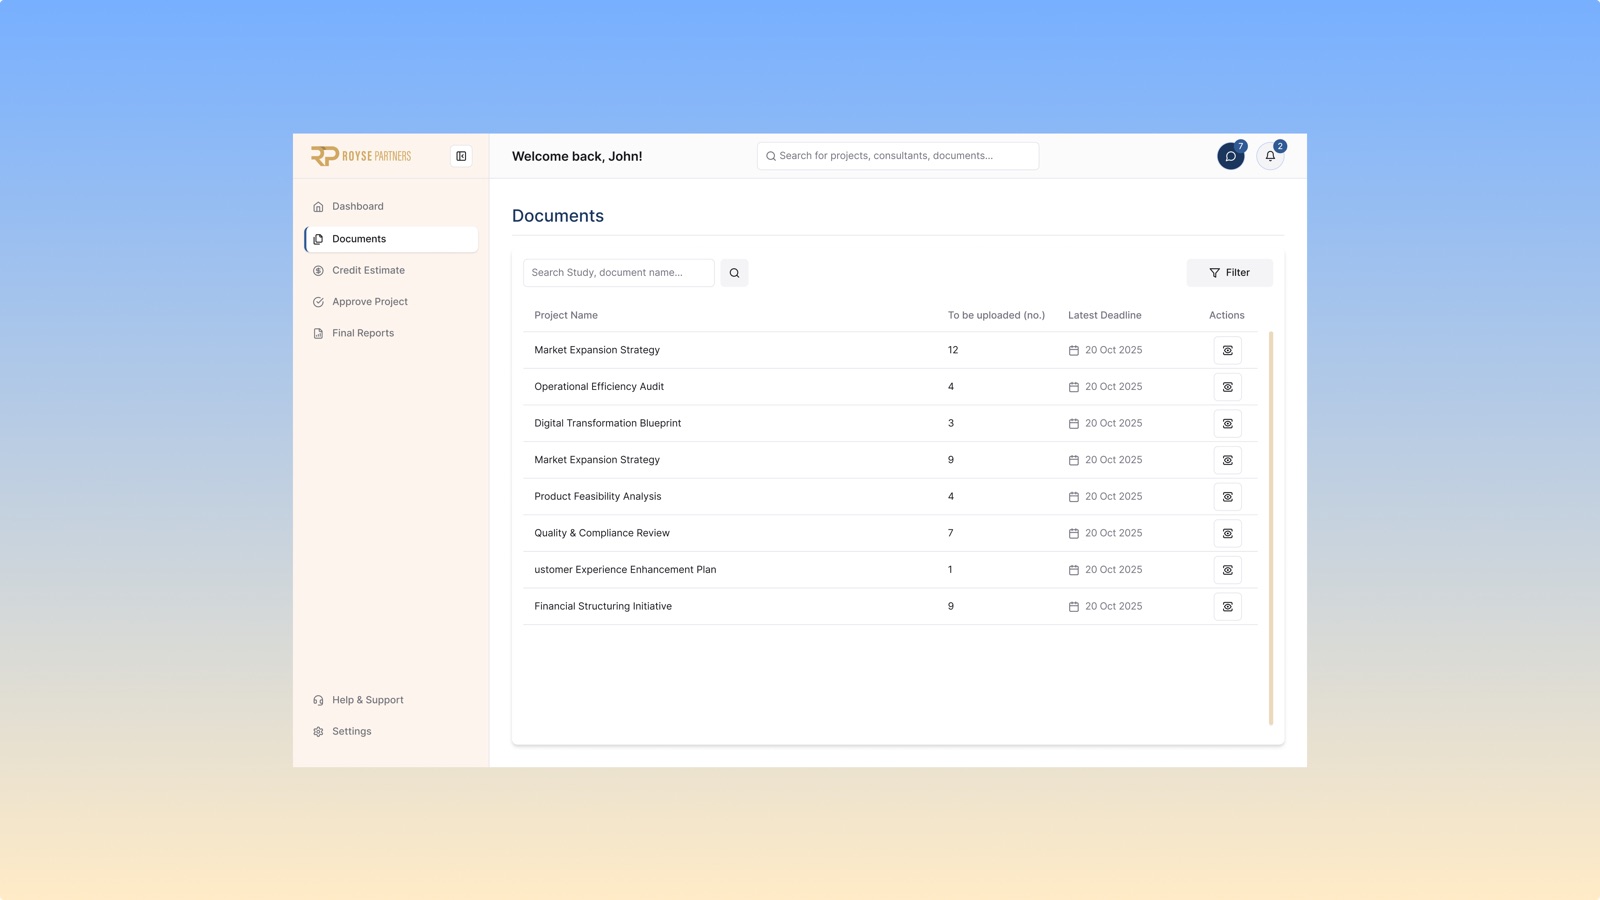Click the Project Name column header
Viewport: 1600px width, 900px height.
click(x=566, y=315)
